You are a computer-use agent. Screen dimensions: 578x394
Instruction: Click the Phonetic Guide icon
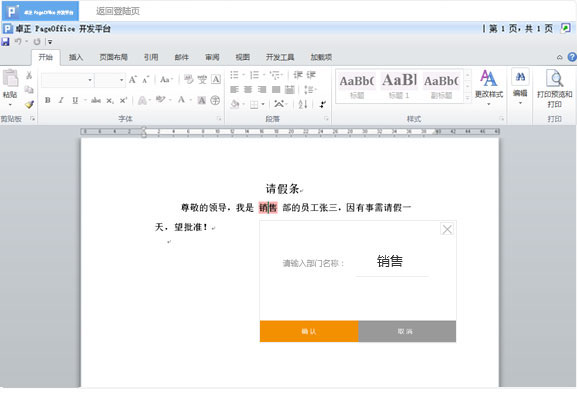pos(202,79)
